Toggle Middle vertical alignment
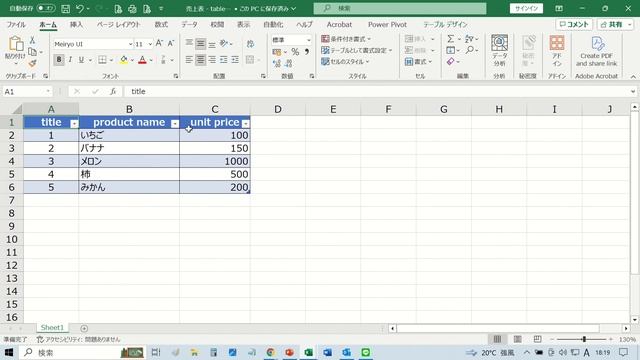This screenshot has width=640, height=360. [x=200, y=43]
